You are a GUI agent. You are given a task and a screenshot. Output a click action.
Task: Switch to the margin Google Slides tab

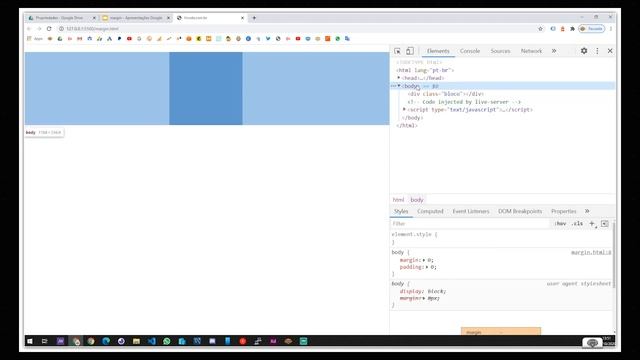click(136, 18)
